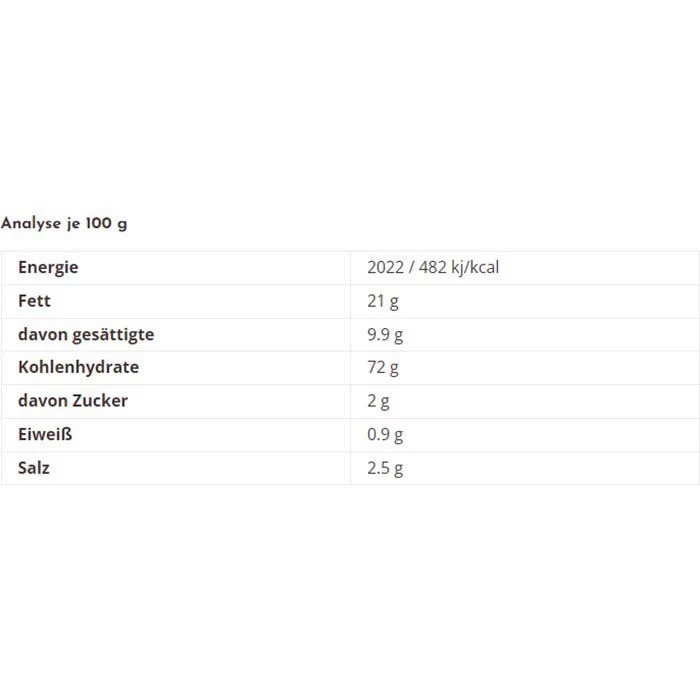Select the '0.9 g' protein value
Viewport: 700px width, 700px height.
pyautogui.click(x=386, y=434)
